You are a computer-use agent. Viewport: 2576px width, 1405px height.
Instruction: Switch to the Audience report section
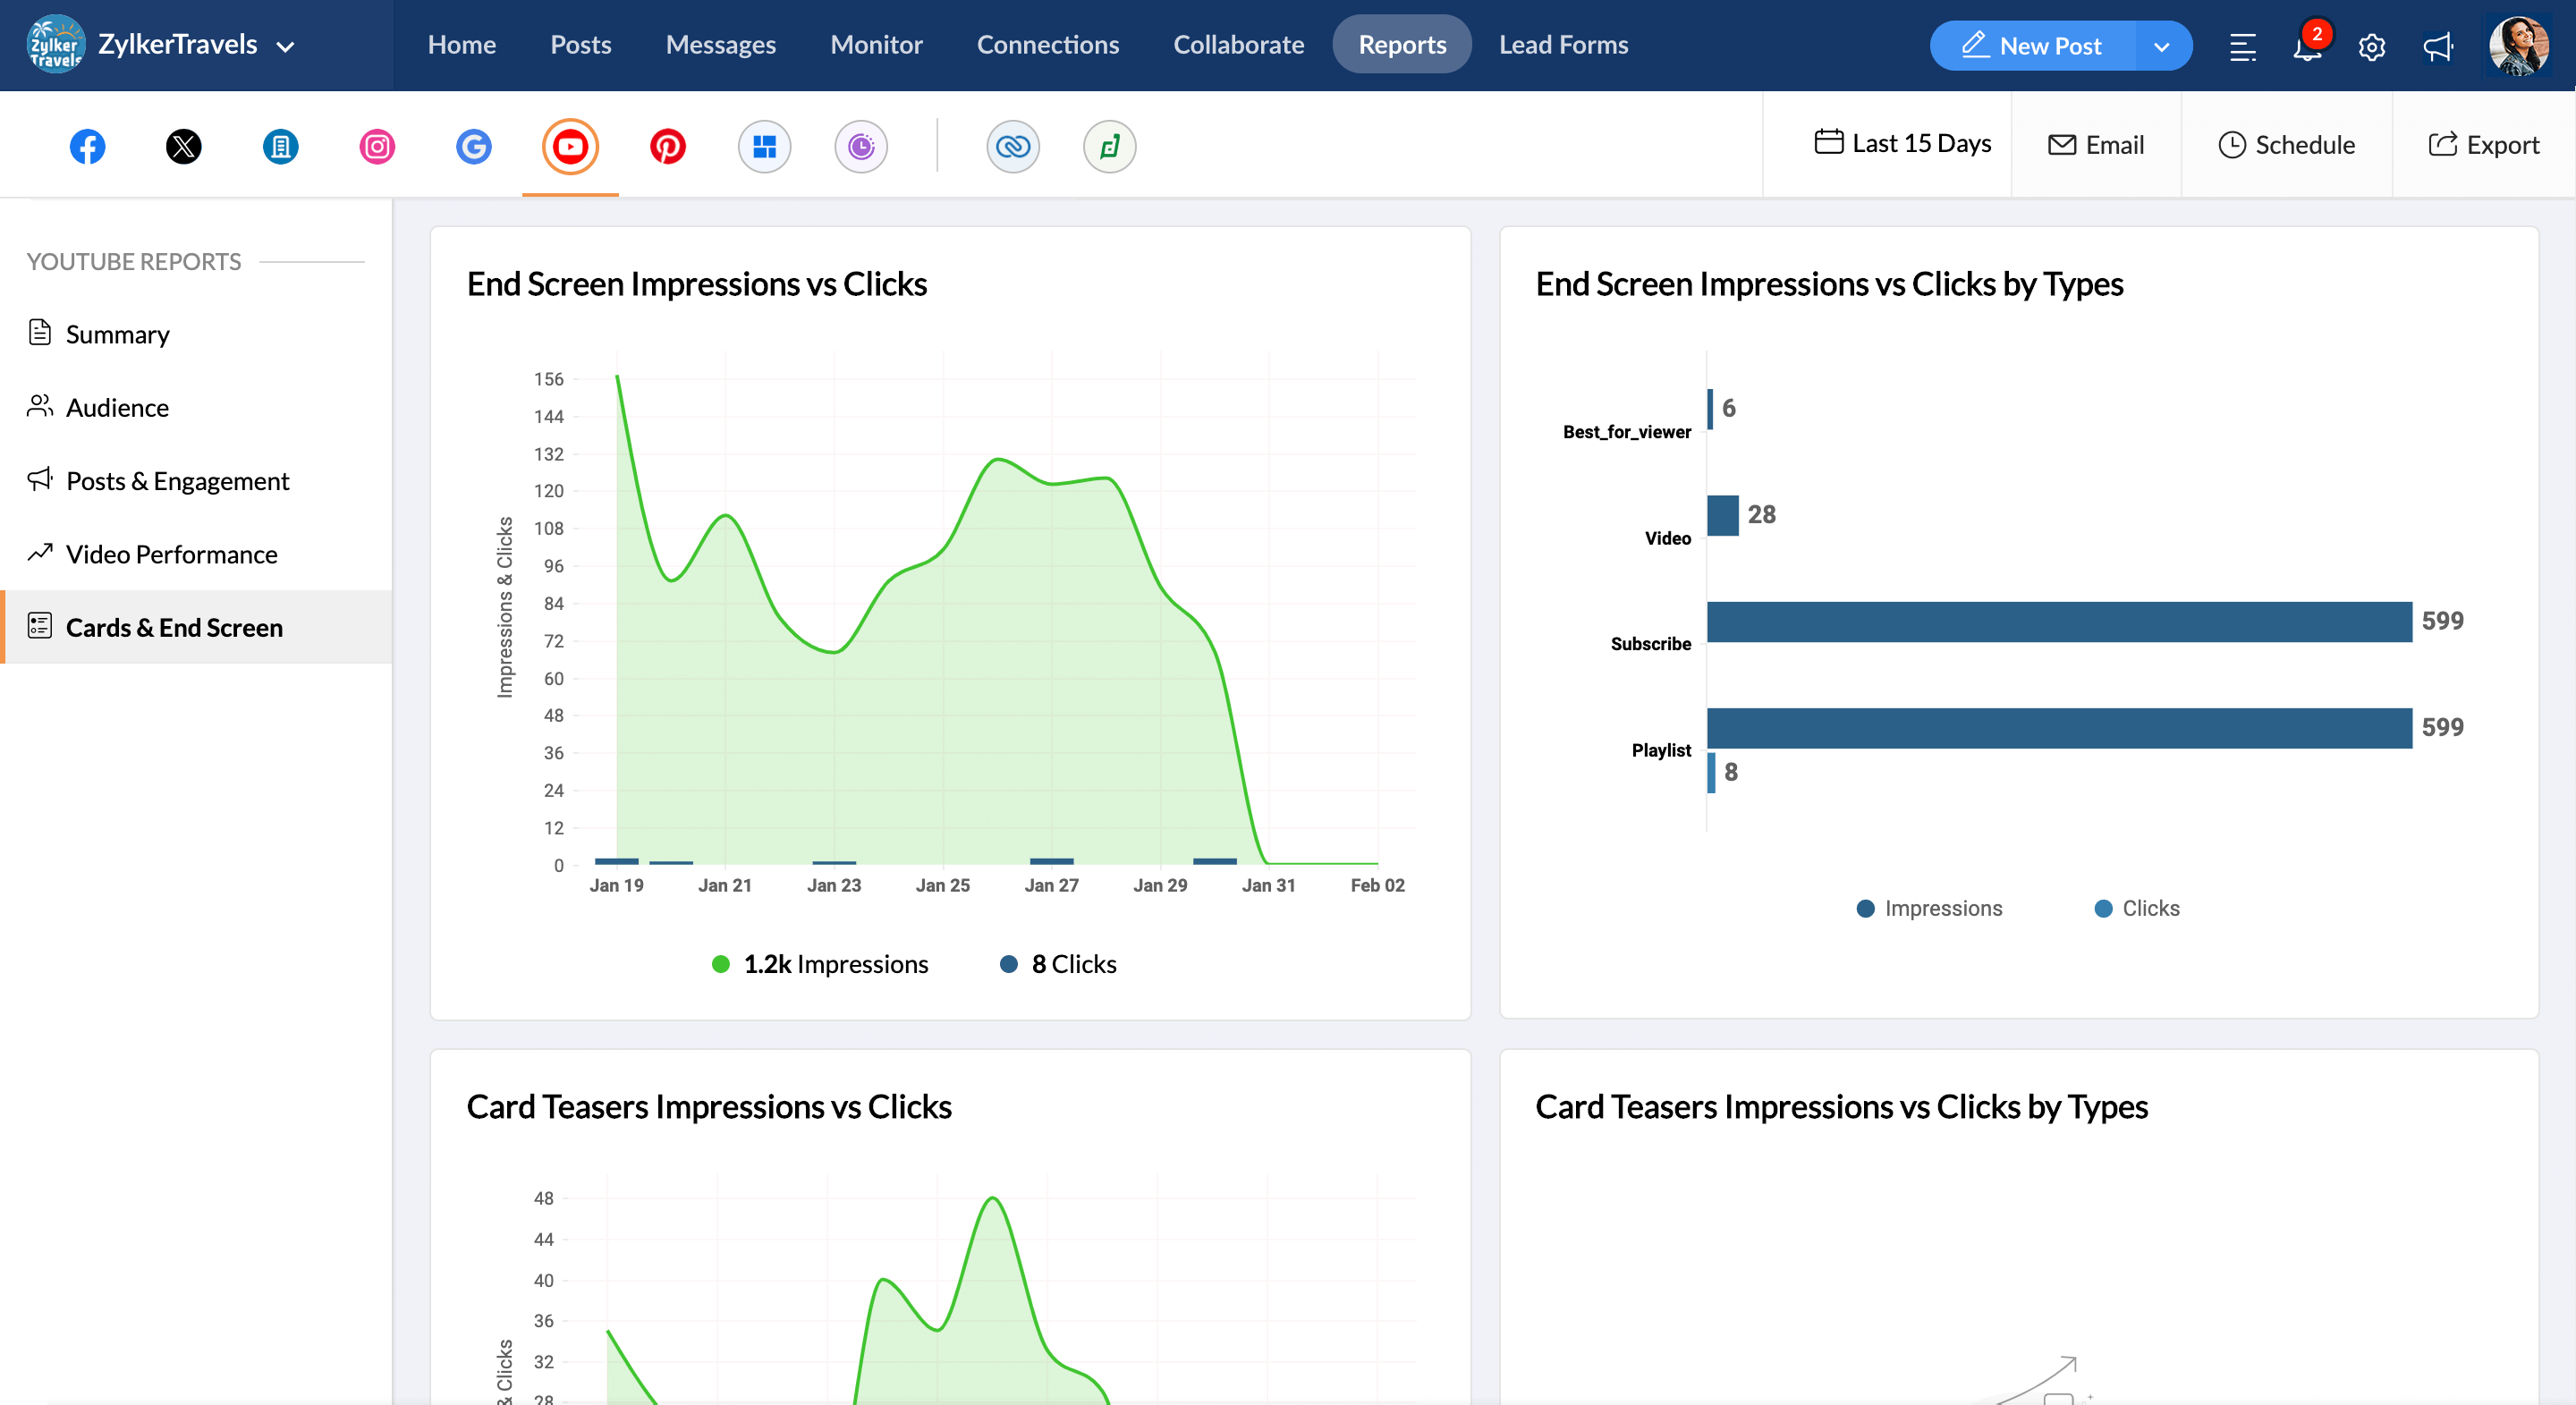point(118,407)
